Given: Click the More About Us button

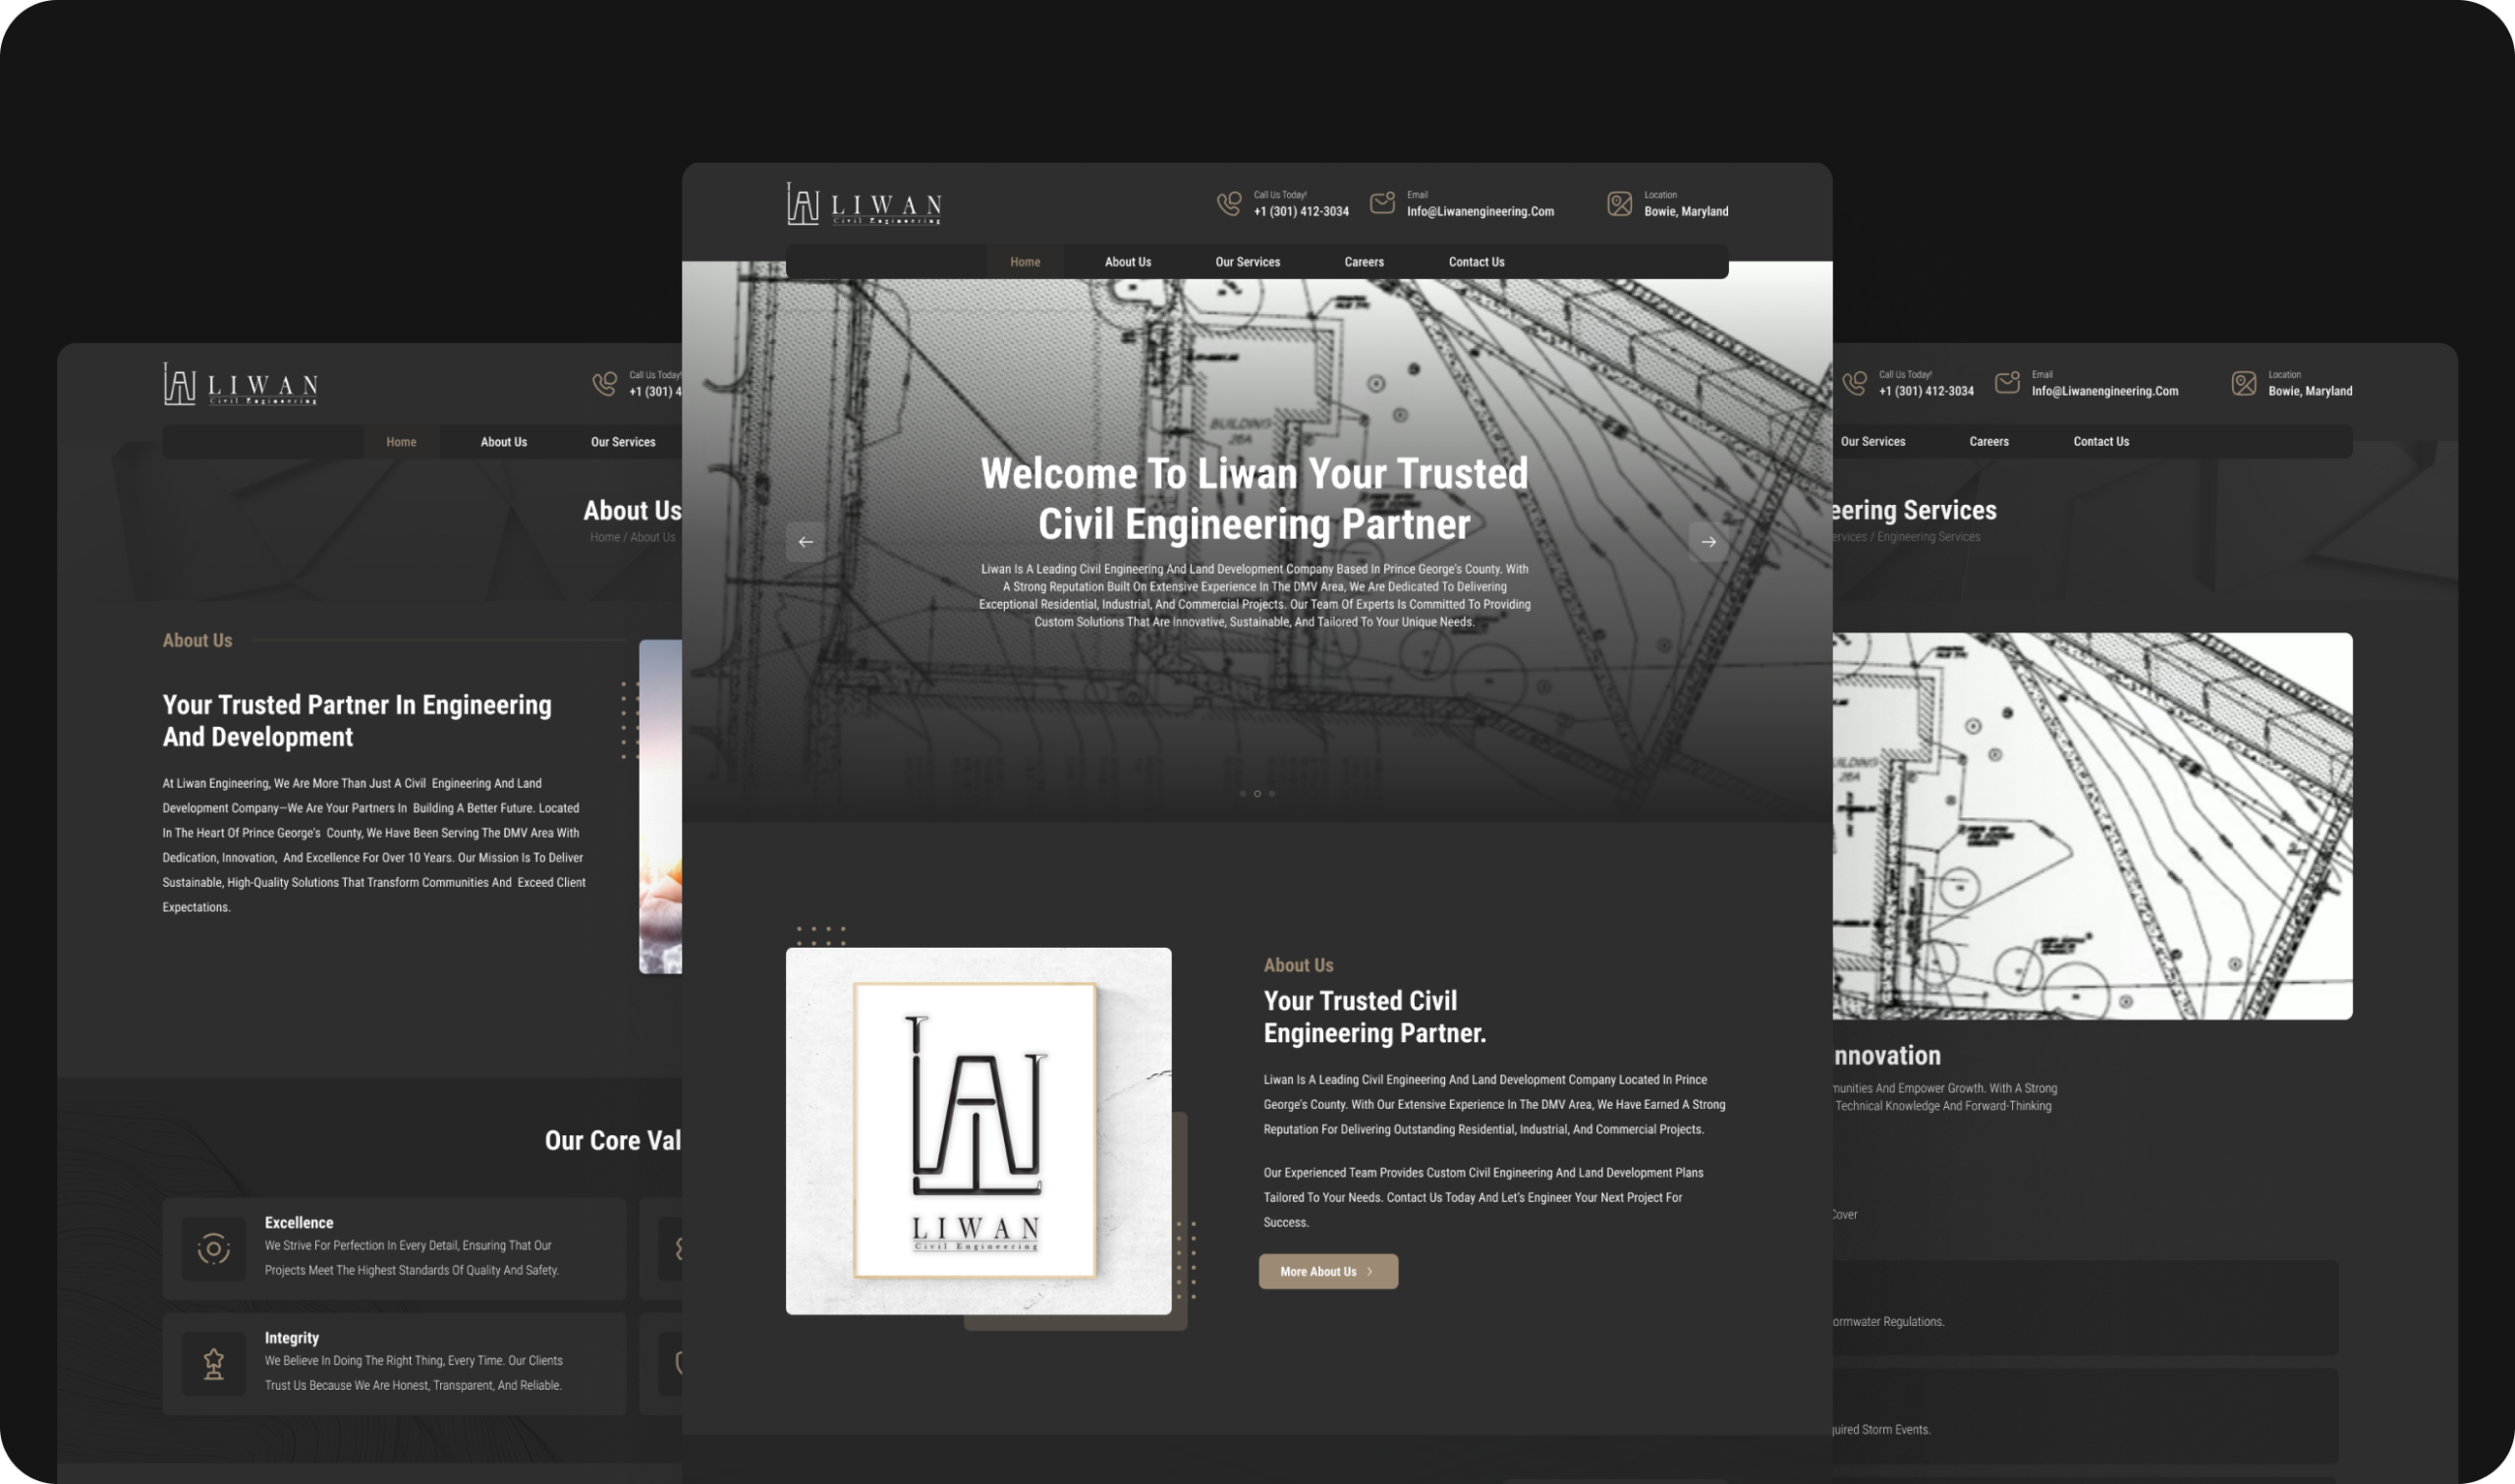Looking at the screenshot, I should 1327,1271.
